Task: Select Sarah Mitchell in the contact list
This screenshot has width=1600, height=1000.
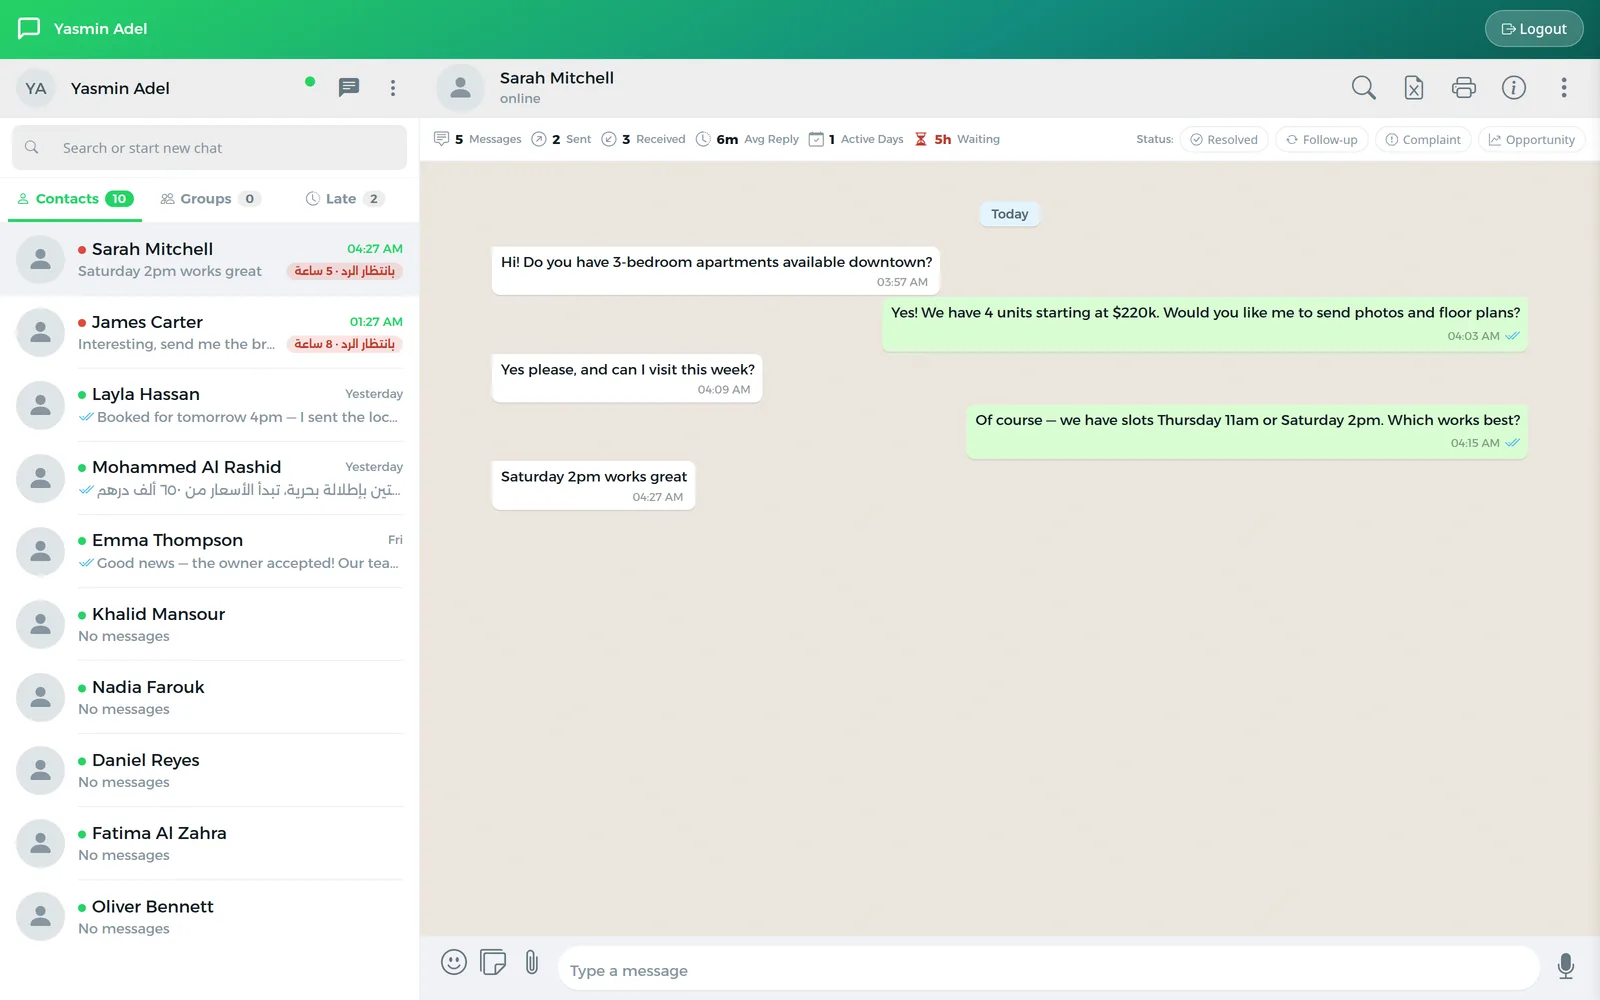Action: [209, 259]
